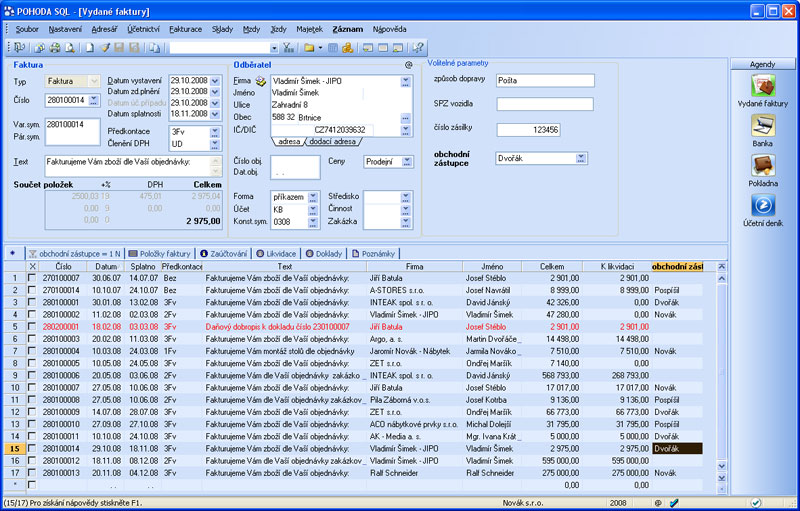
Task: Click the brush icon right of new-page icon
Action: pyautogui.click(x=105, y=48)
